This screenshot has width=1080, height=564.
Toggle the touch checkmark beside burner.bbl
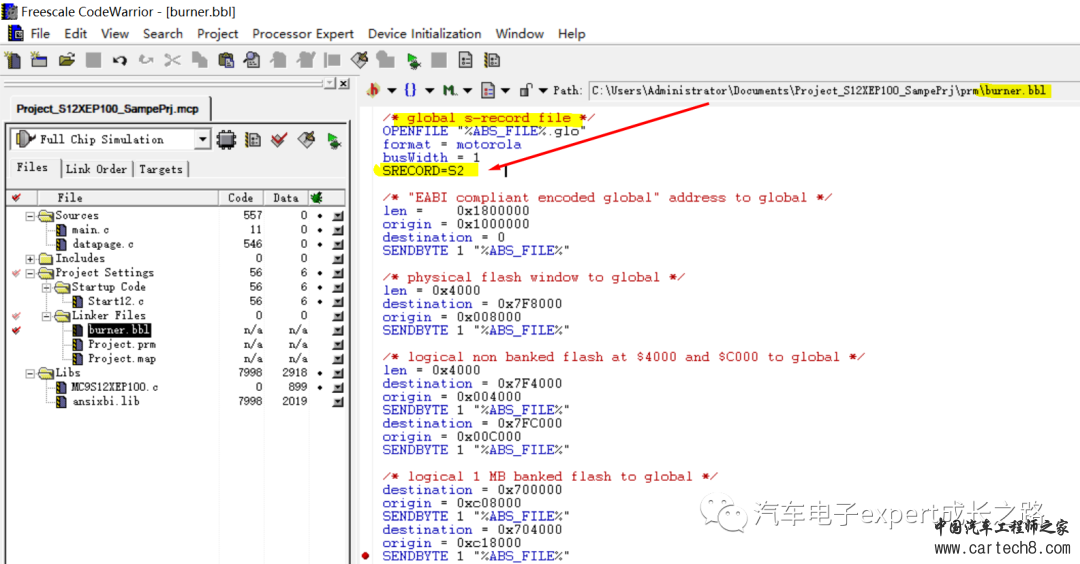(17, 330)
